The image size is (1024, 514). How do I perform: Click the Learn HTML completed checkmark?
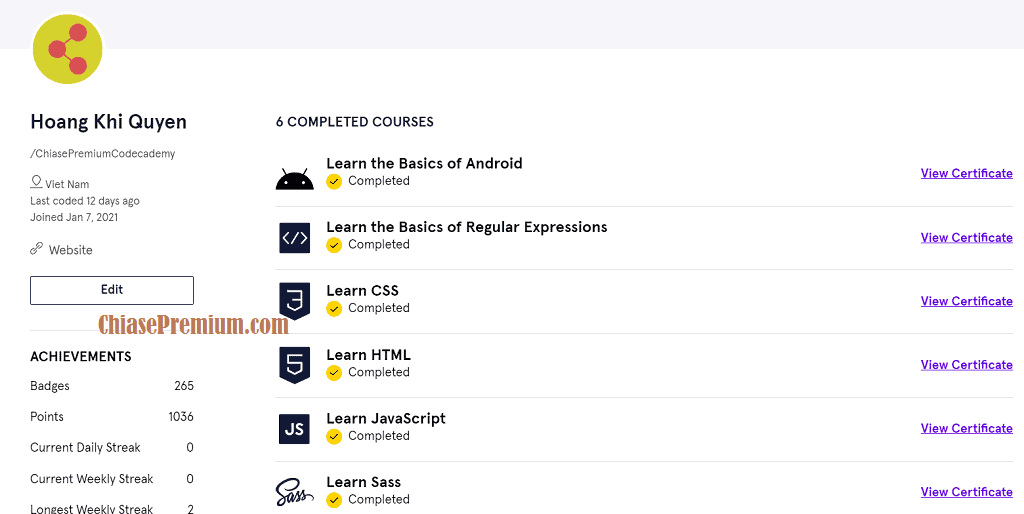coord(334,373)
